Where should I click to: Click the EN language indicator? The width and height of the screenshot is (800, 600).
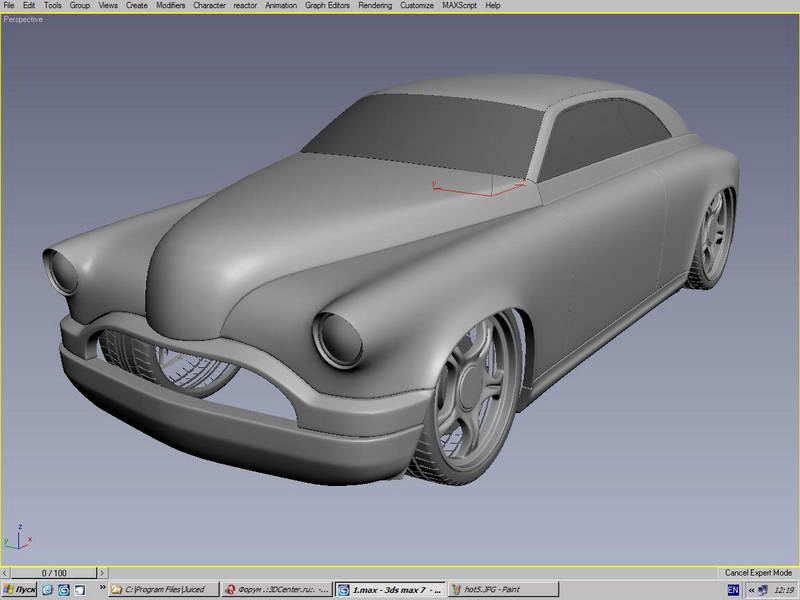(733, 590)
